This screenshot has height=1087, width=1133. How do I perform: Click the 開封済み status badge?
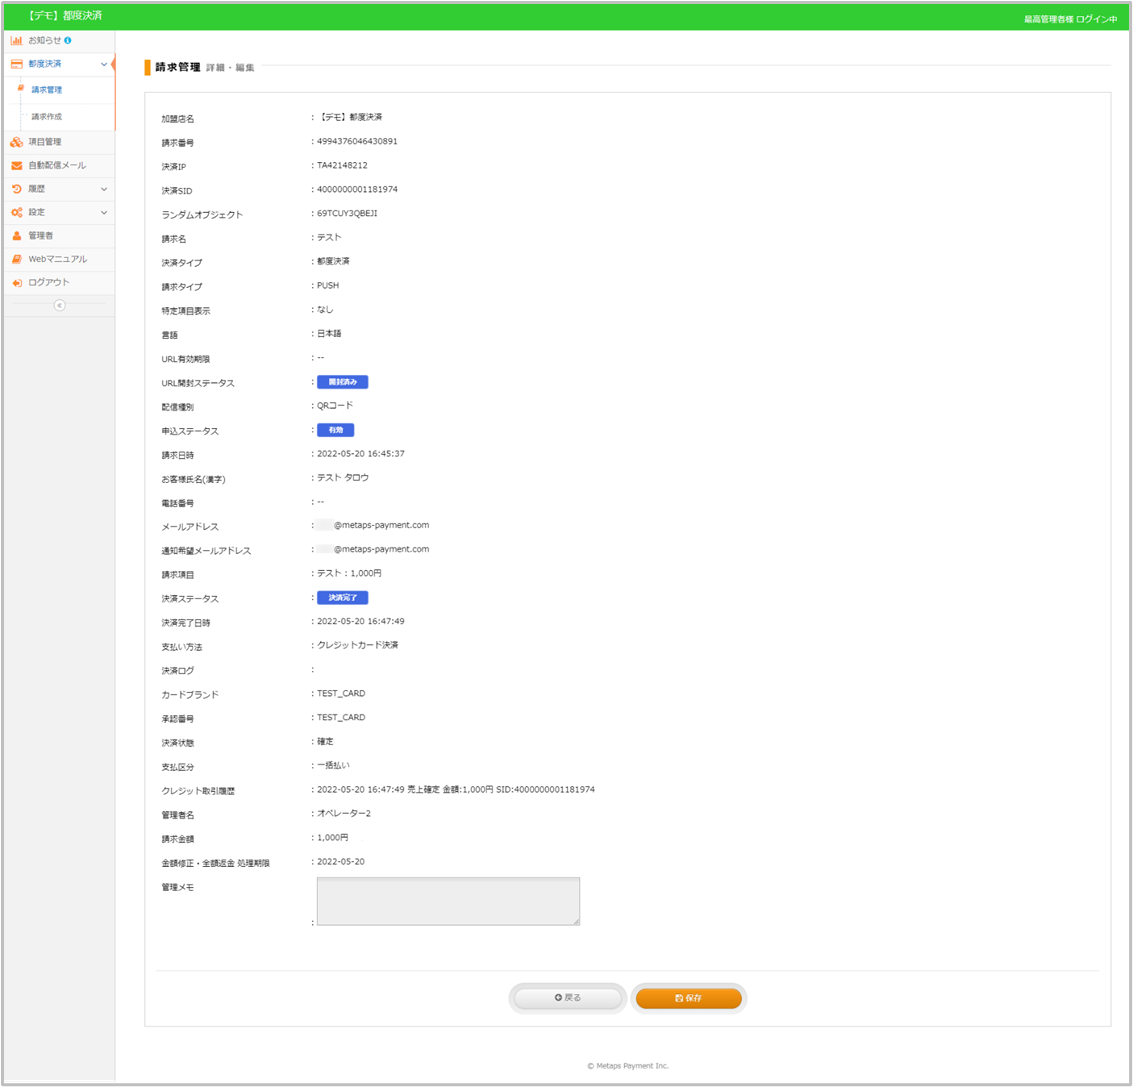[343, 382]
